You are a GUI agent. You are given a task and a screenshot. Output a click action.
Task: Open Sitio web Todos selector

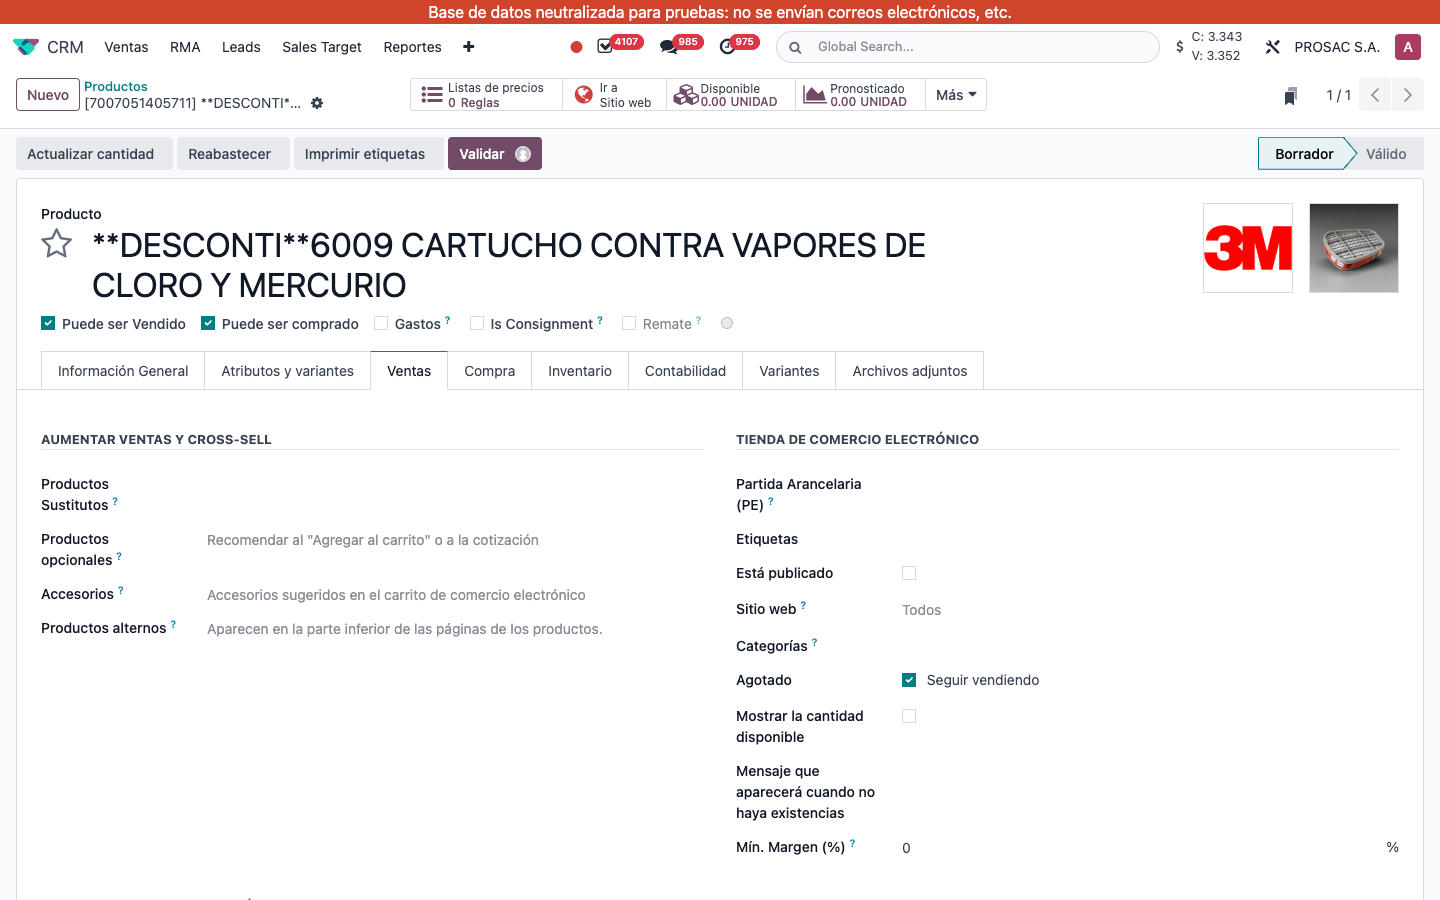coord(1150,610)
